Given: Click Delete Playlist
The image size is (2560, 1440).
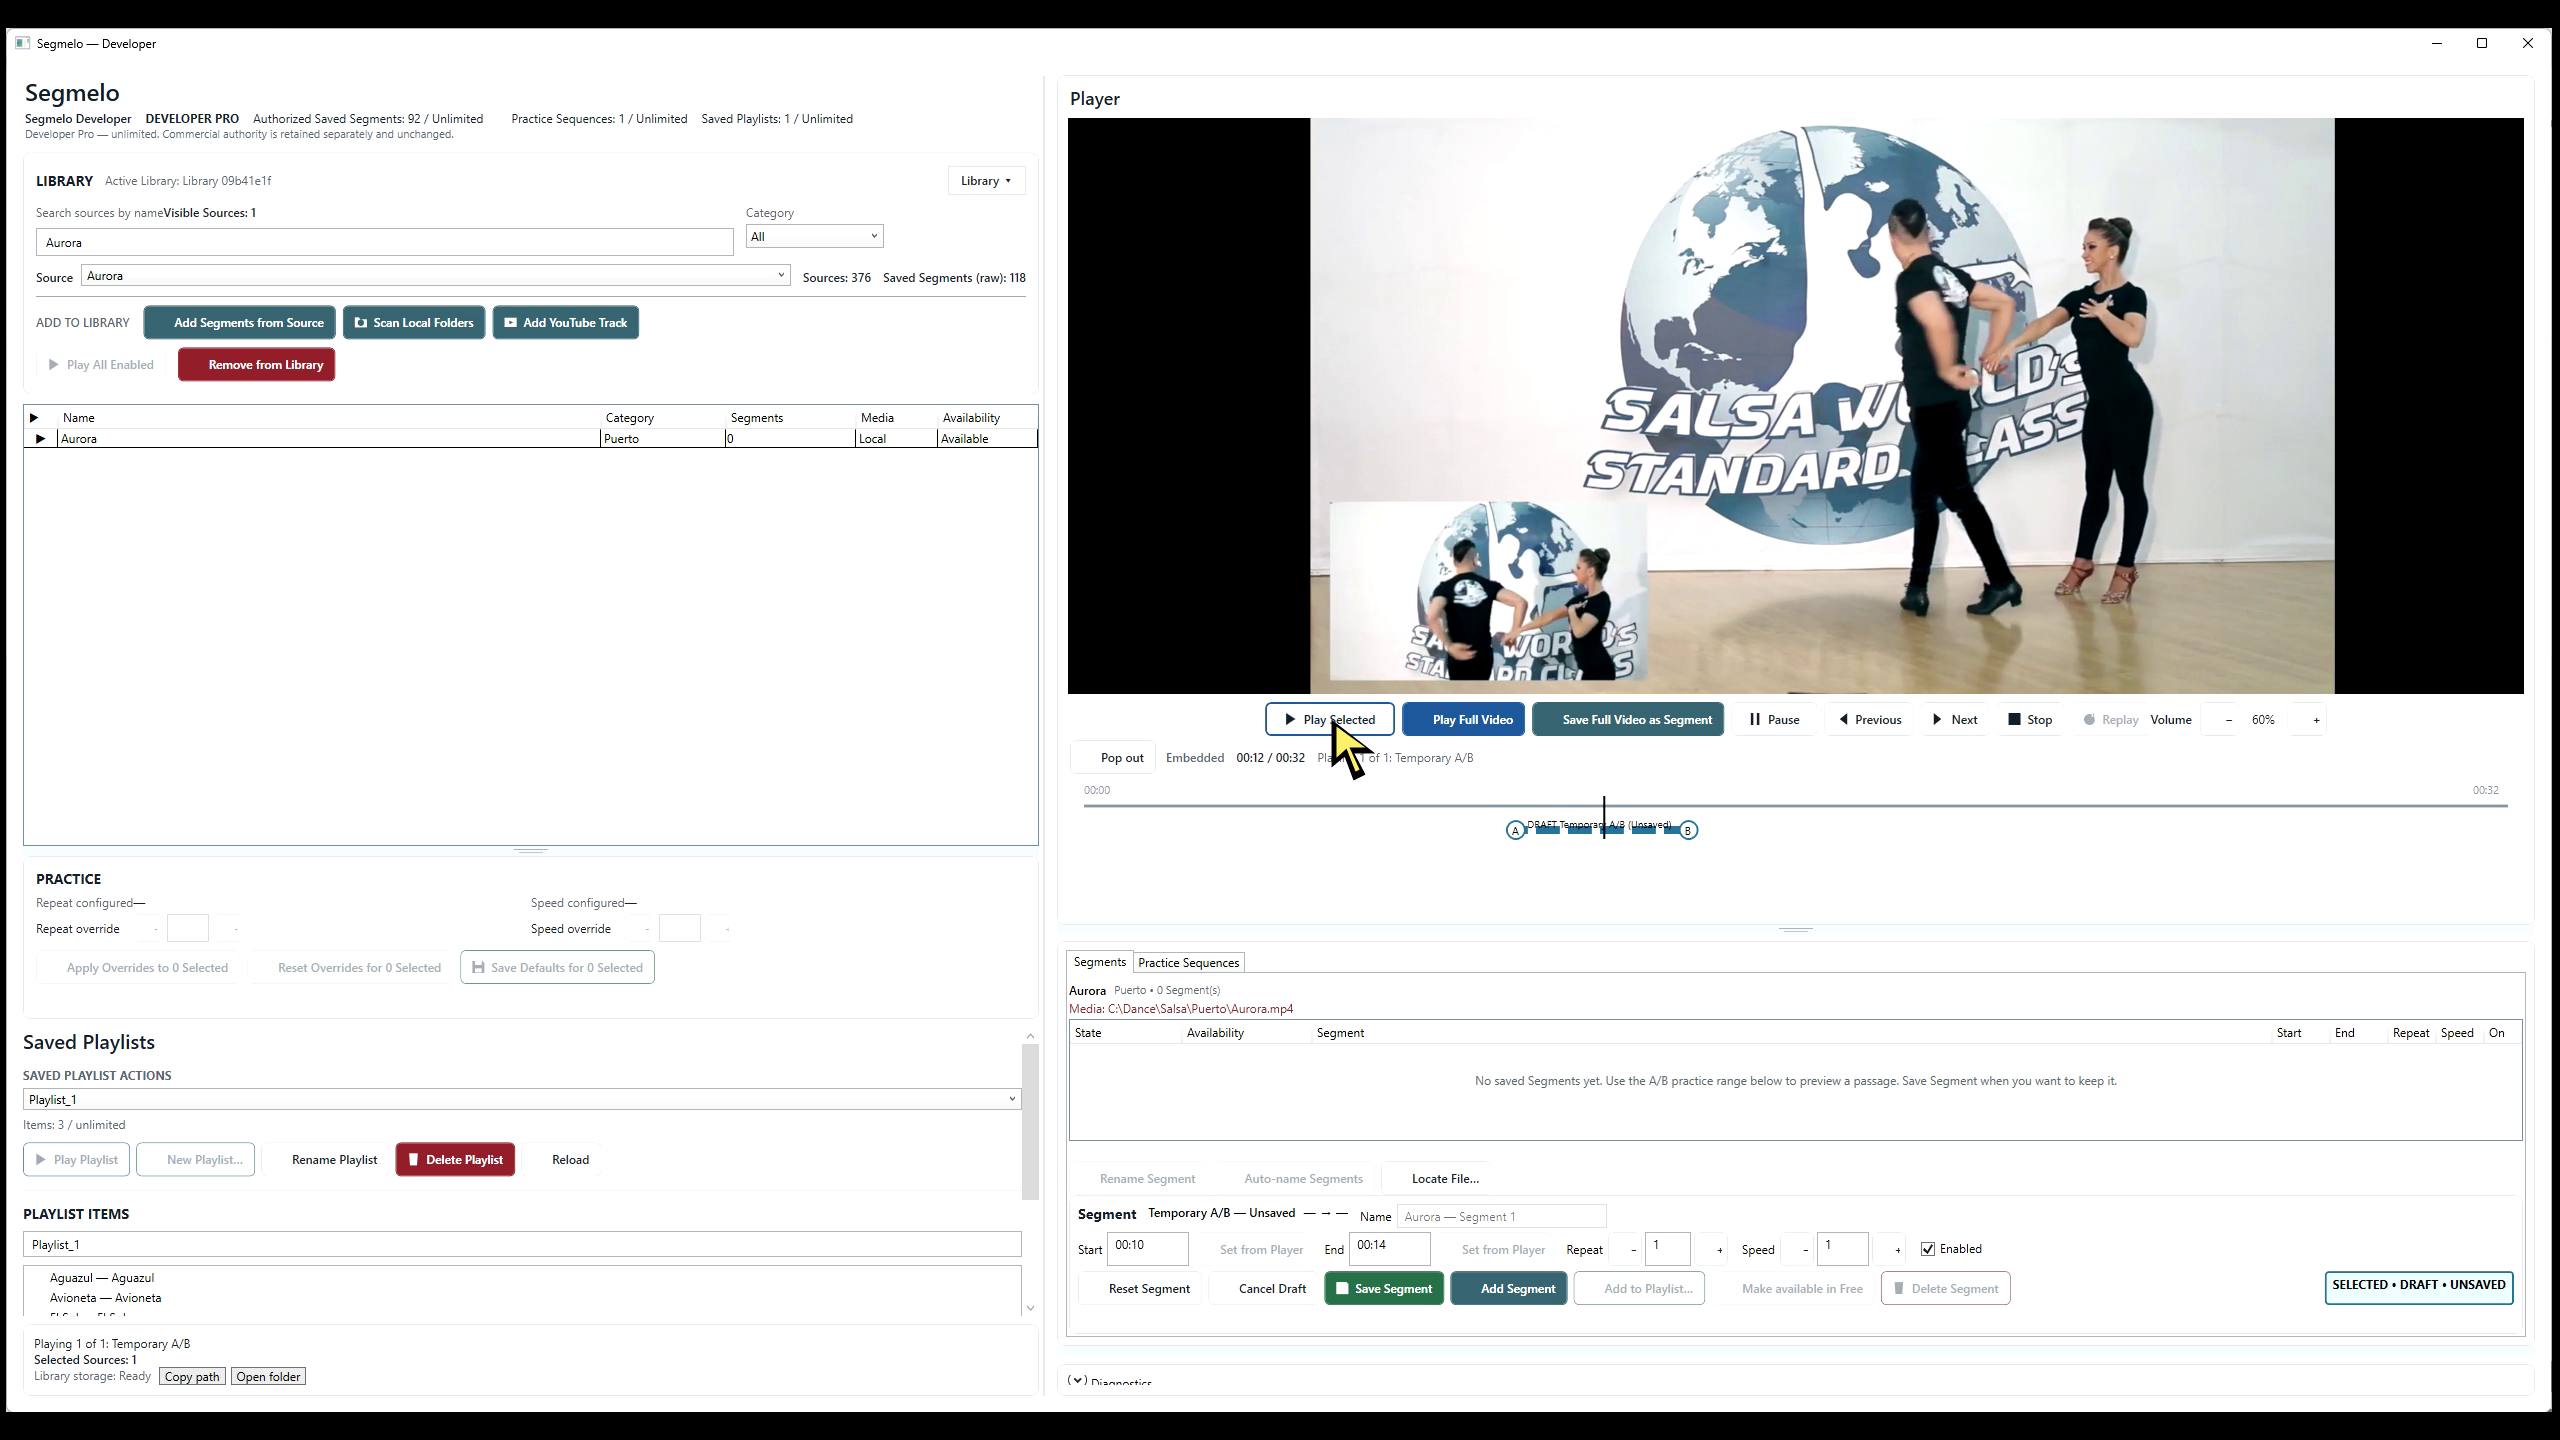Looking at the screenshot, I should click(455, 1159).
